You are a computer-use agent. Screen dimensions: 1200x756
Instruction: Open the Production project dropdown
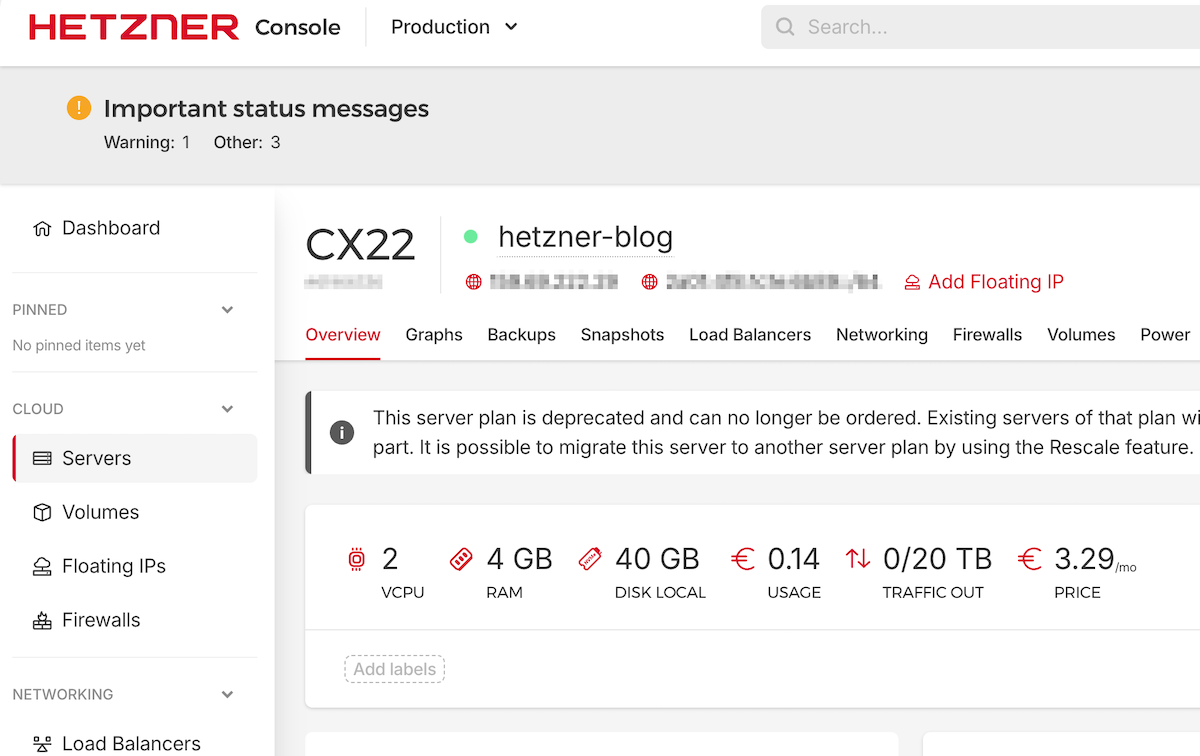455,27
